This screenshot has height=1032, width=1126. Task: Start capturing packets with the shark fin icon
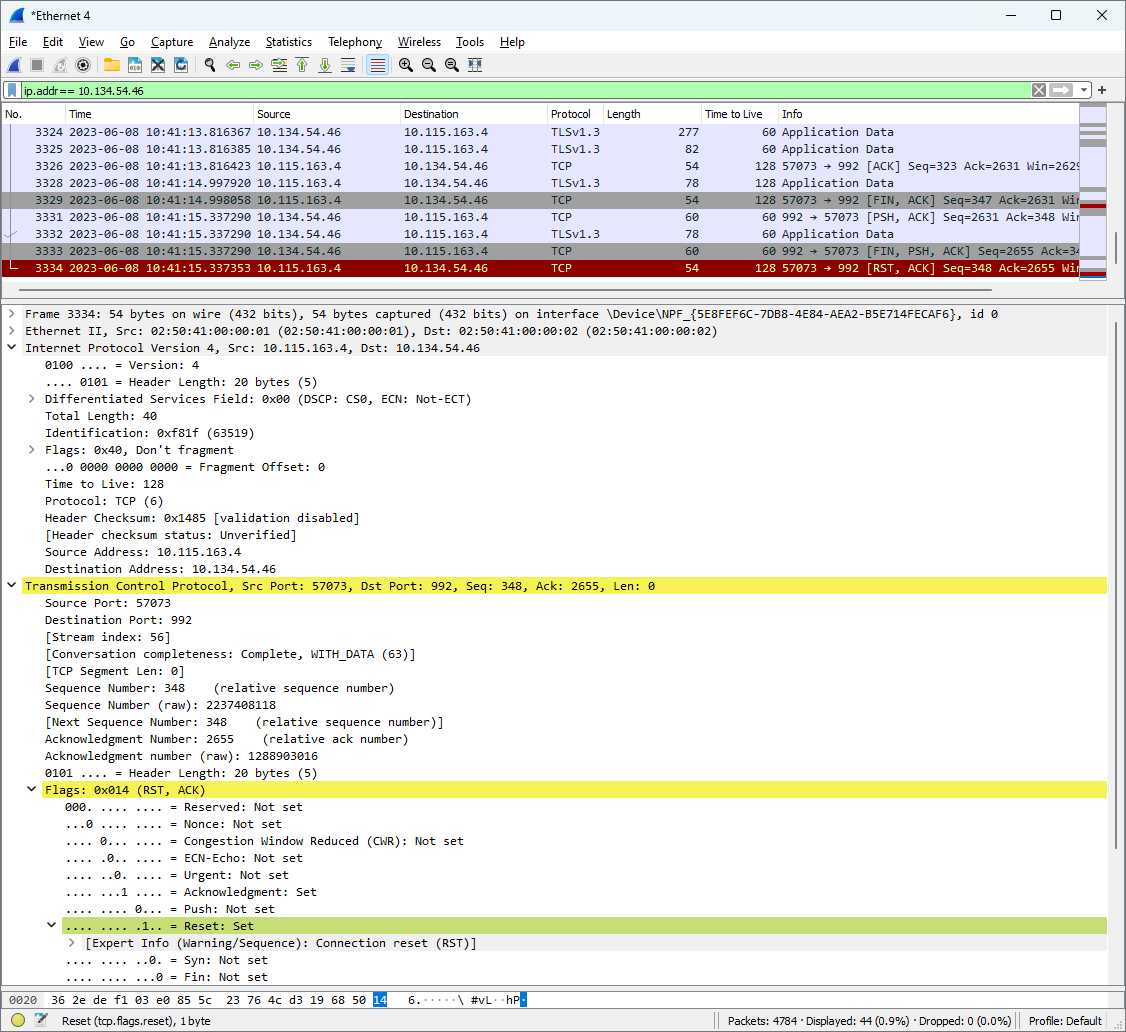14,65
